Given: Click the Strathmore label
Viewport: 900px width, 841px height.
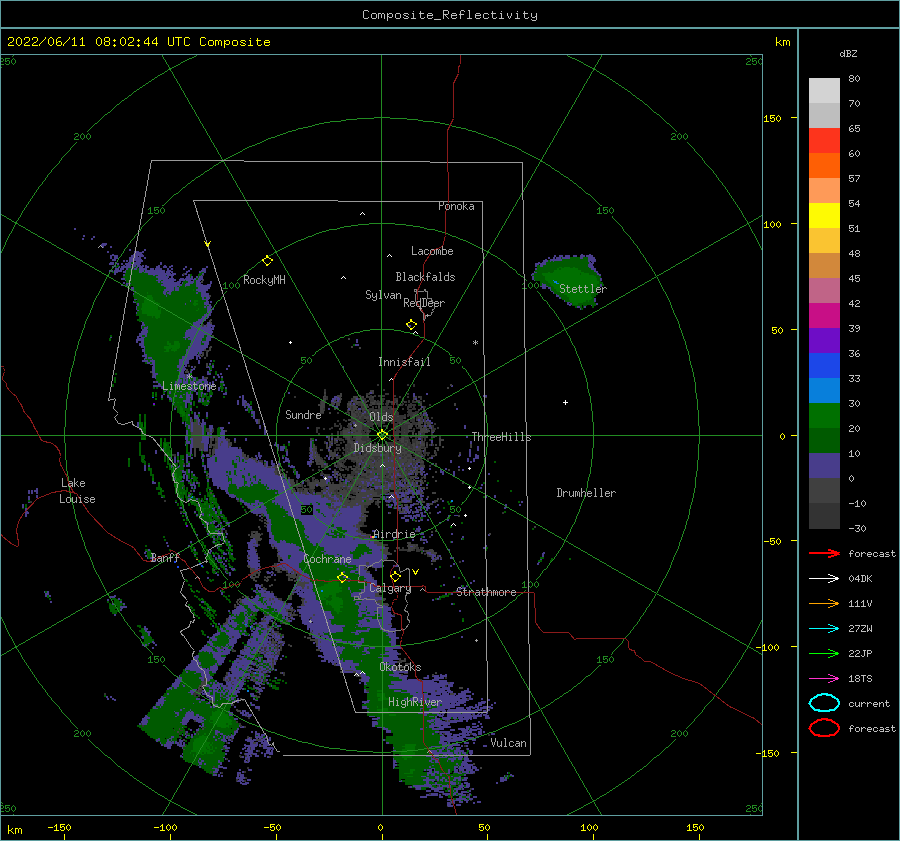Looking at the screenshot, I should (x=486, y=592).
